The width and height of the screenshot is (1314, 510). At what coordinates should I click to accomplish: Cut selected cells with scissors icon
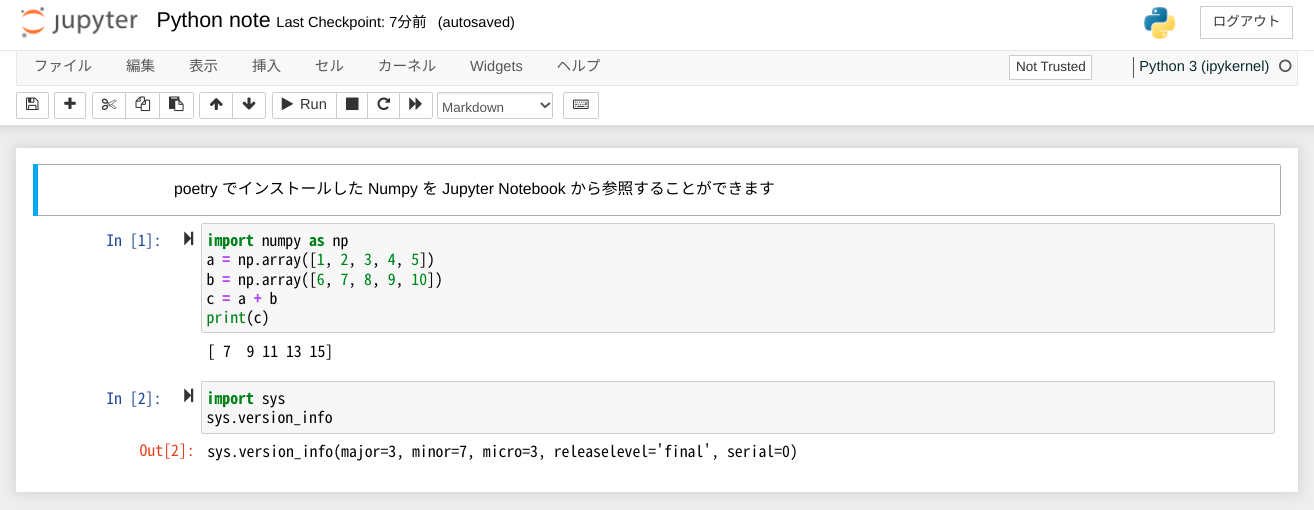click(109, 105)
